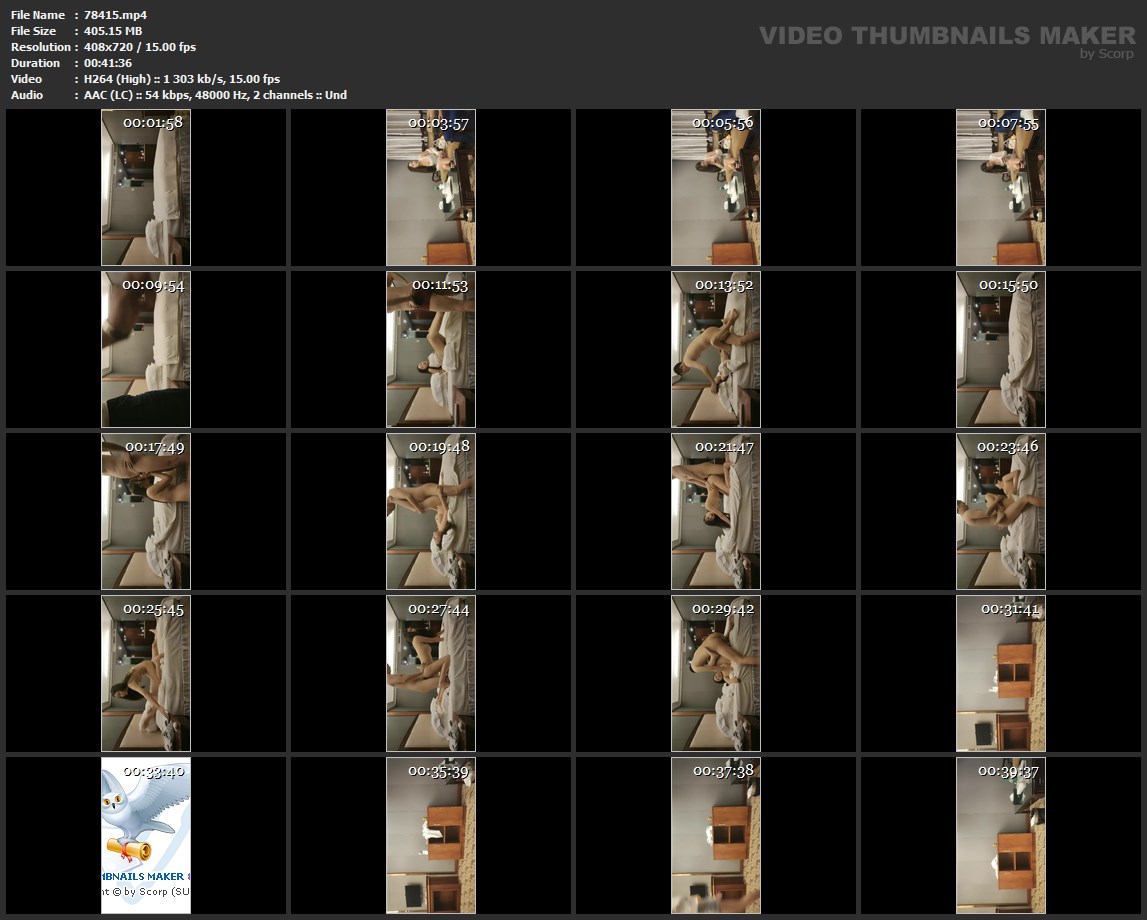Image resolution: width=1147 pixels, height=920 pixels.
Task: Click the VIDEO THUMBNAILS MAKER watermark title
Action: pyautogui.click(x=946, y=35)
